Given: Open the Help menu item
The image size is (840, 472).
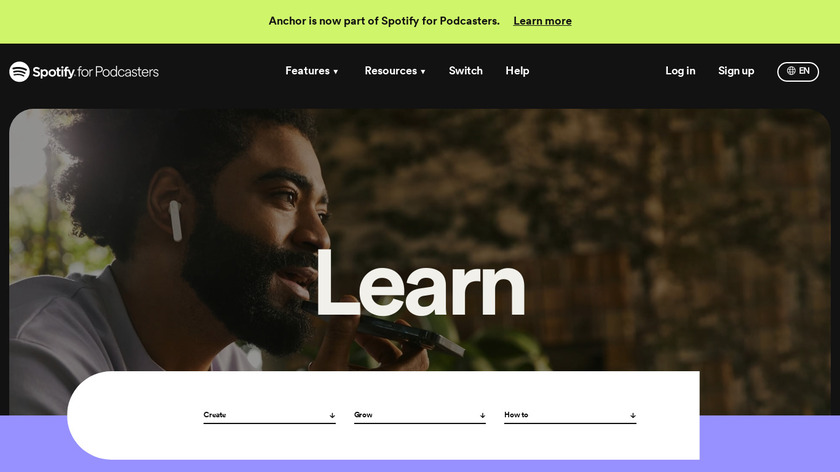Looking at the screenshot, I should 518,71.
